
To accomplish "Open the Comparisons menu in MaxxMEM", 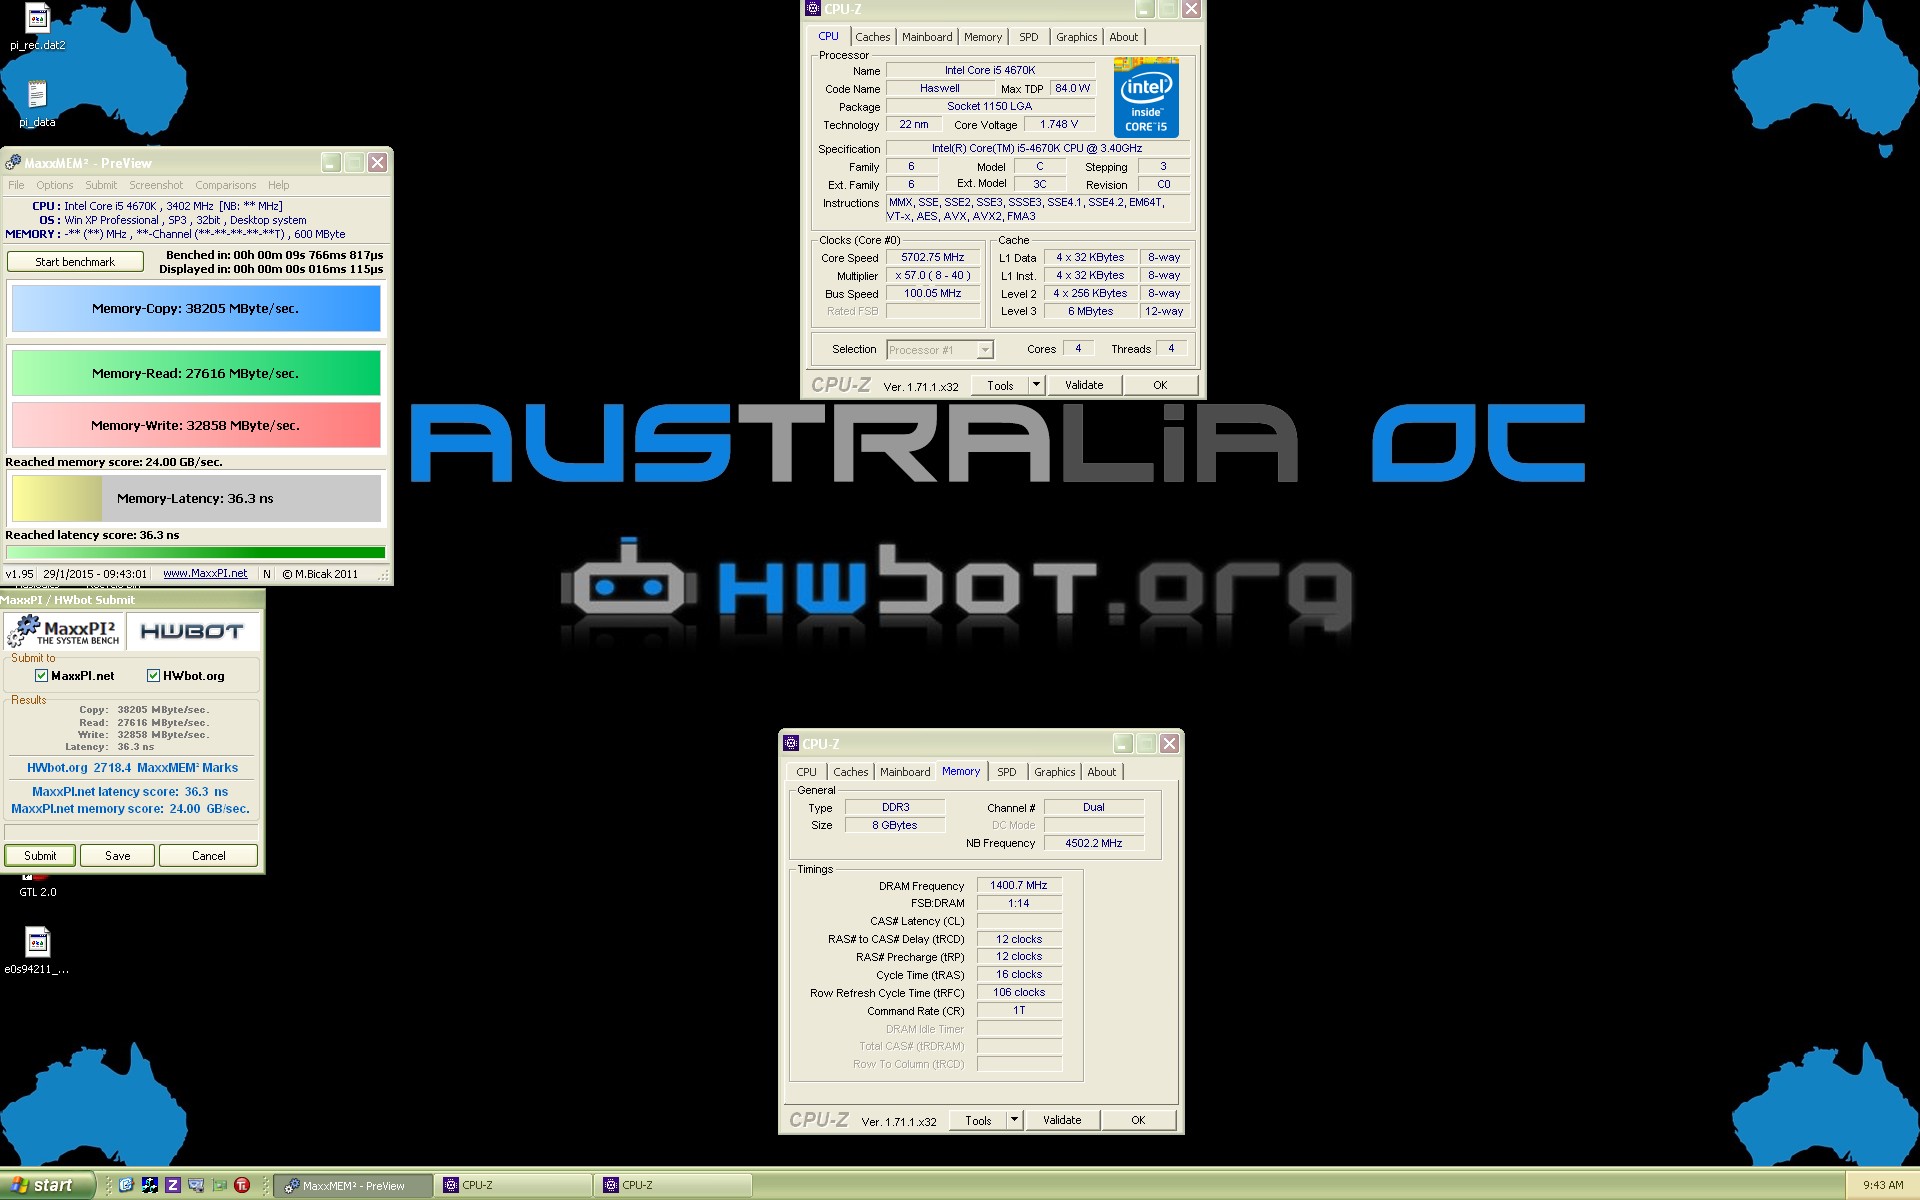I will point(226,185).
